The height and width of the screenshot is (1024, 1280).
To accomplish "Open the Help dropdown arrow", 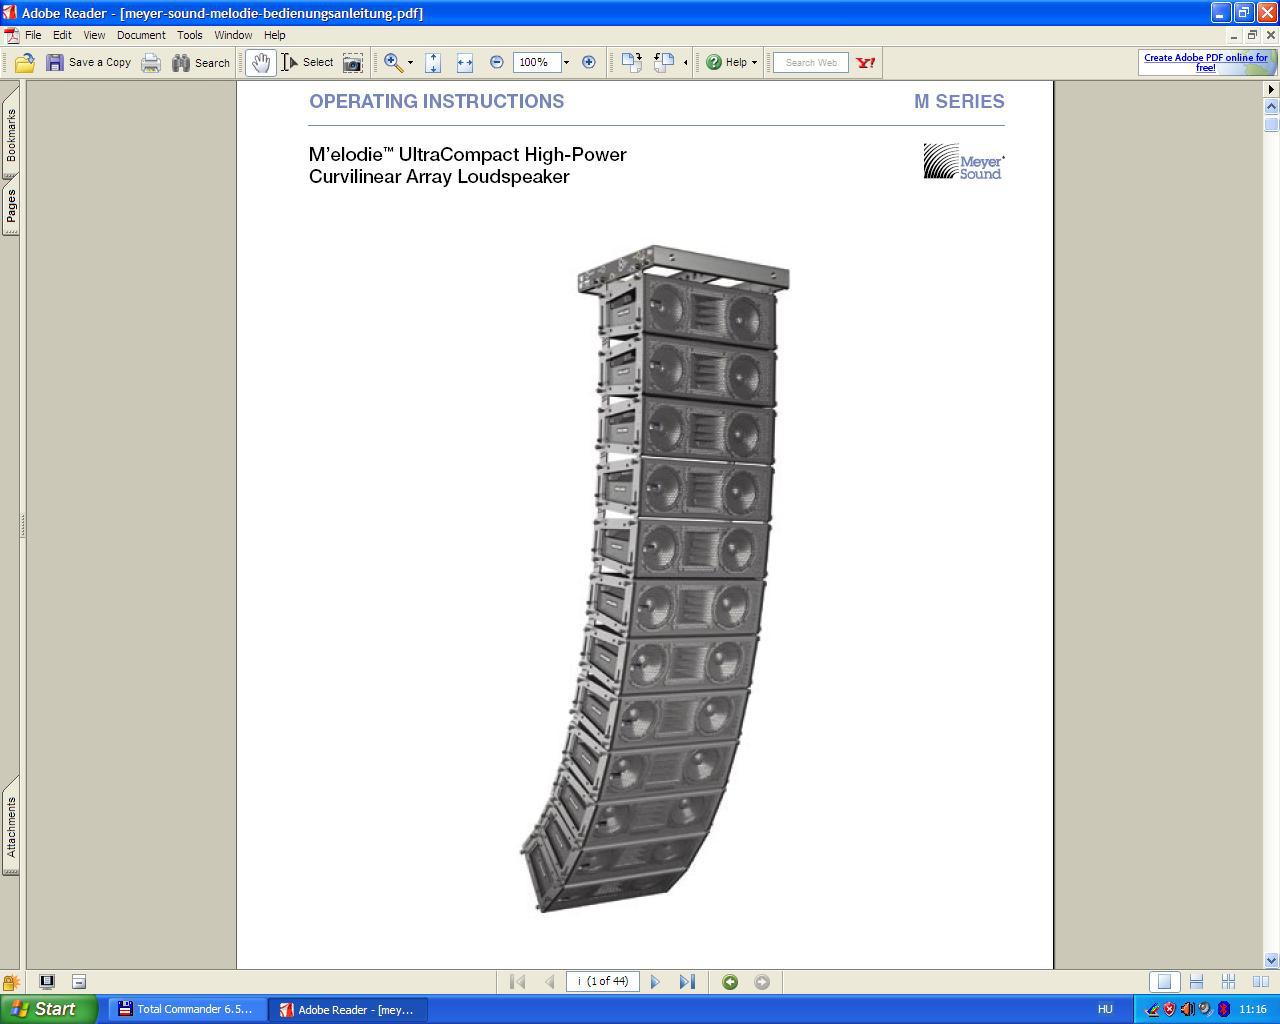I will tap(754, 63).
